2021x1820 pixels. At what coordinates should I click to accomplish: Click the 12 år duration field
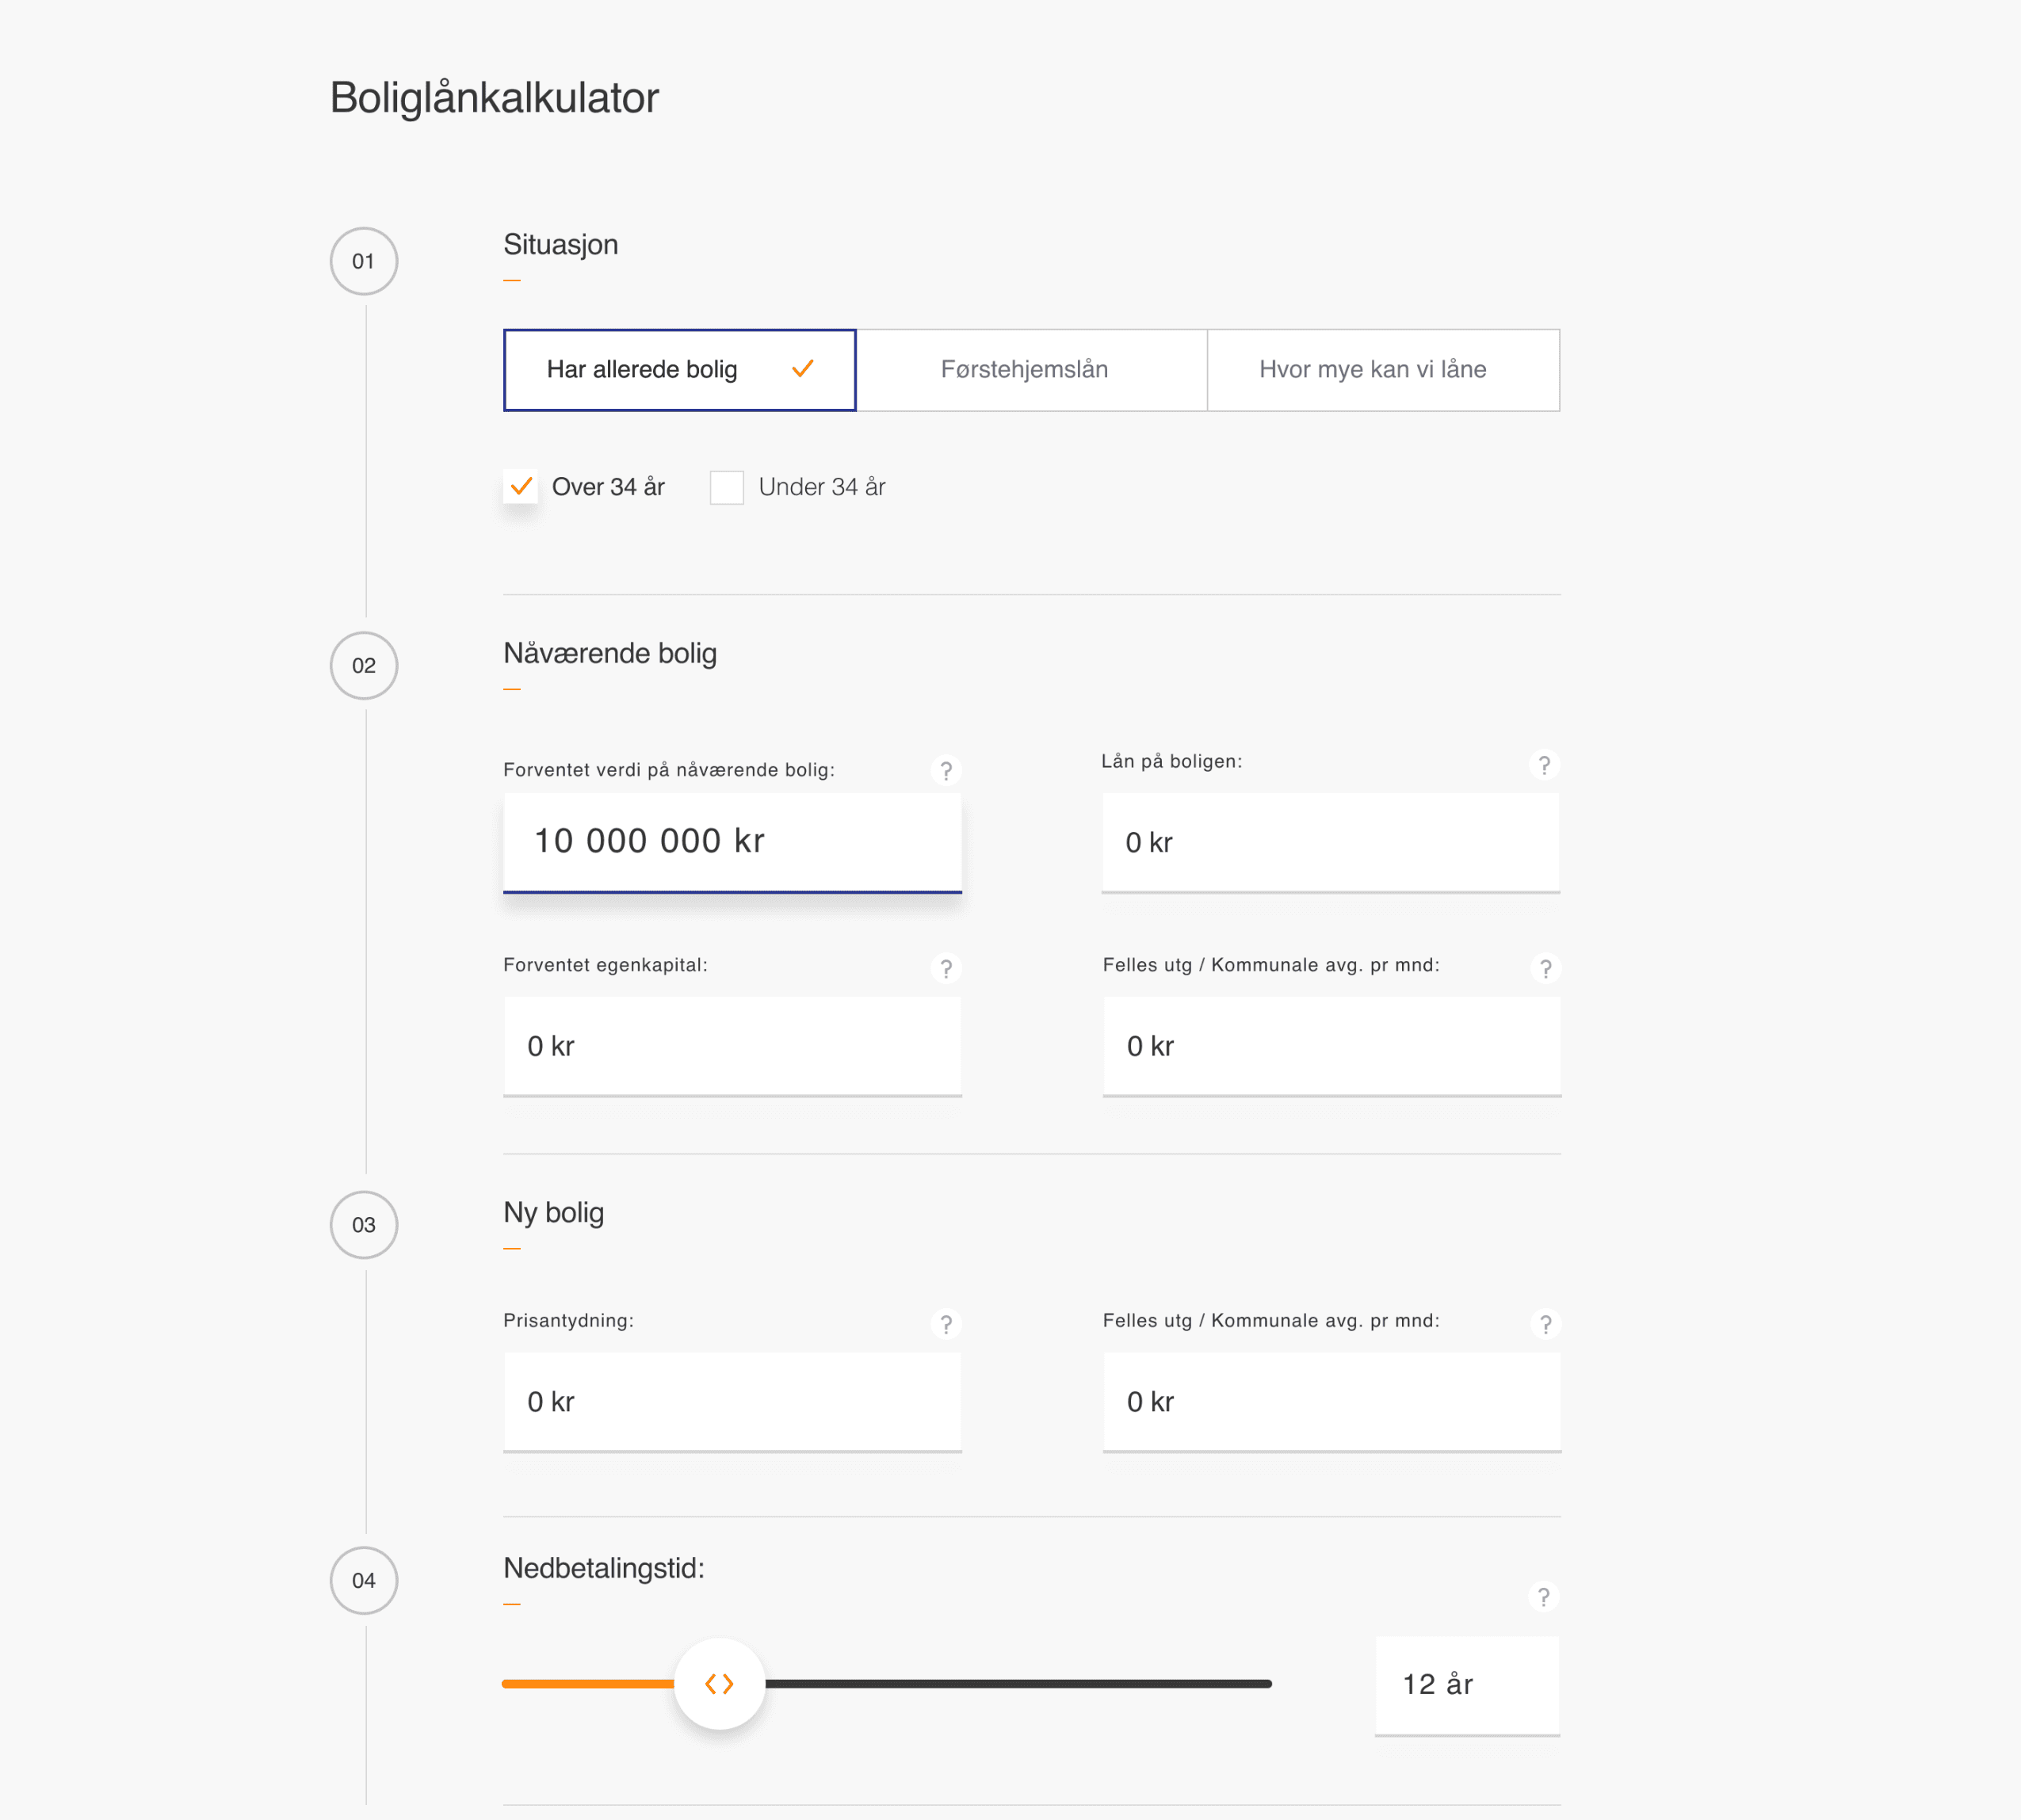(x=1466, y=1685)
